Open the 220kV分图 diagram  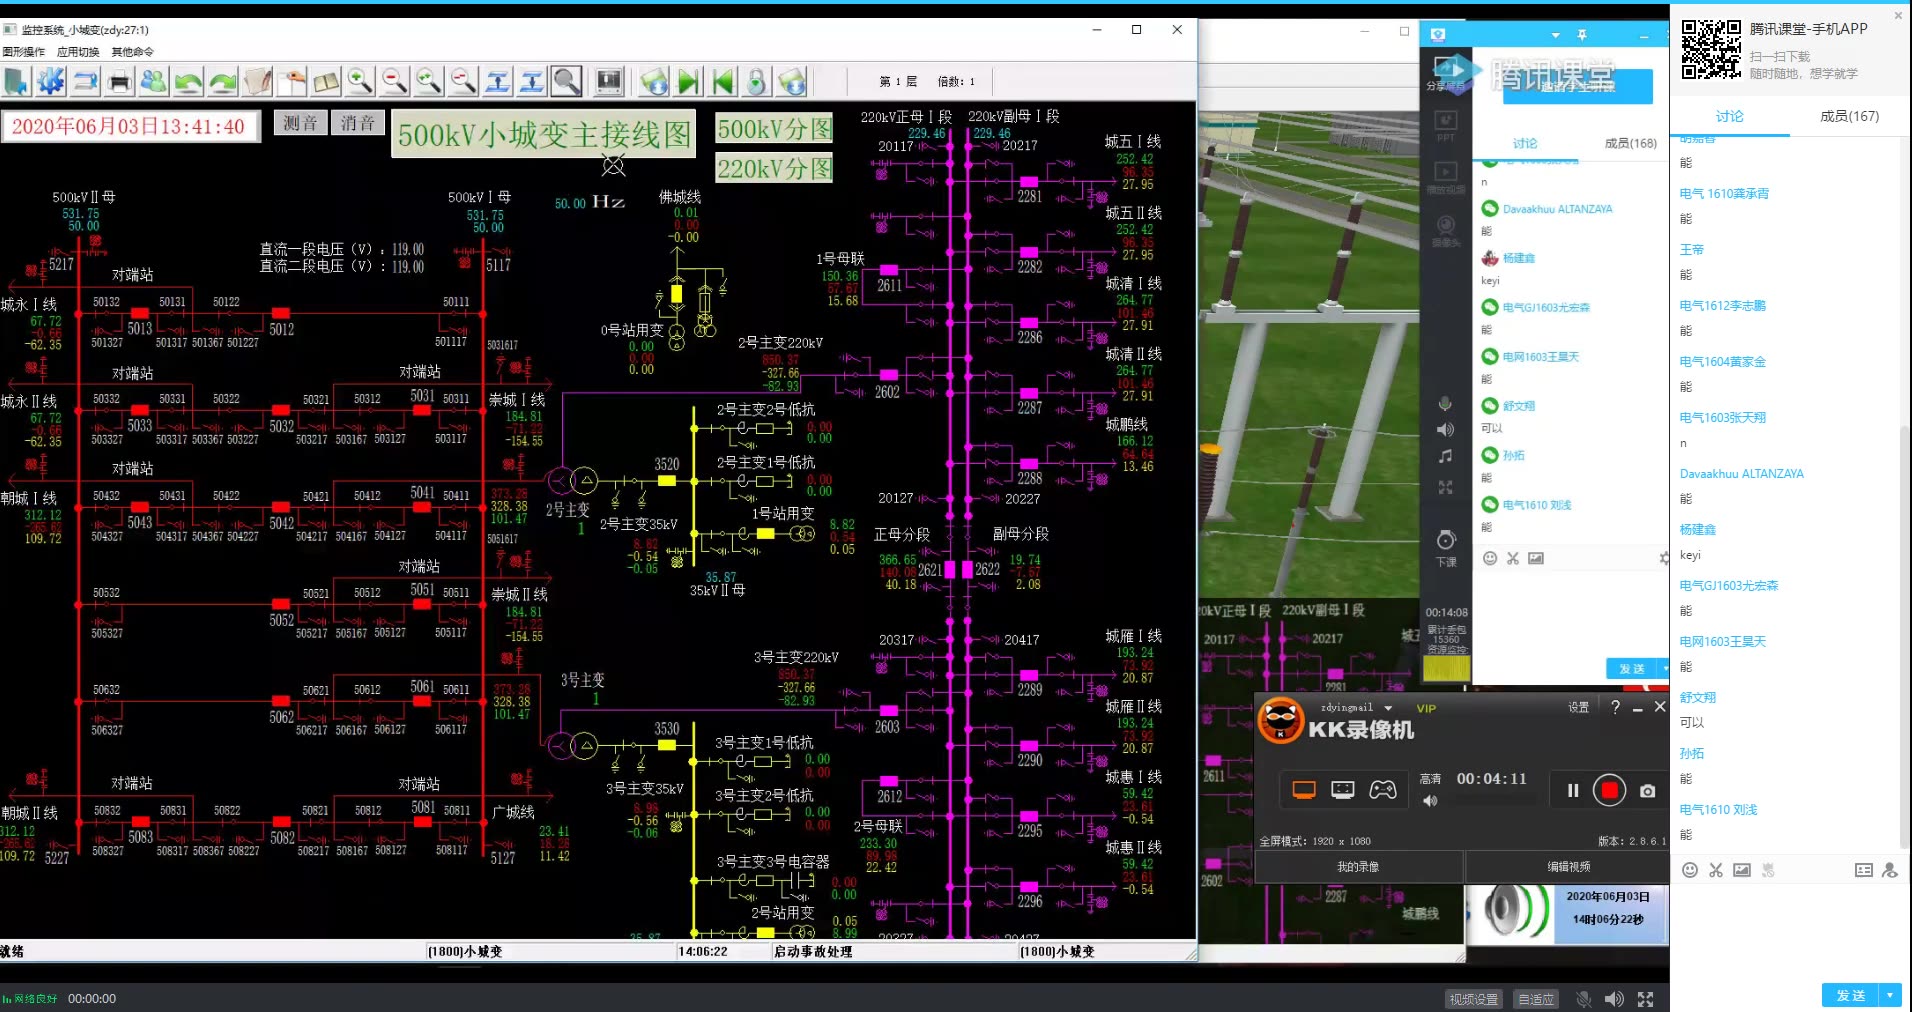(x=774, y=168)
